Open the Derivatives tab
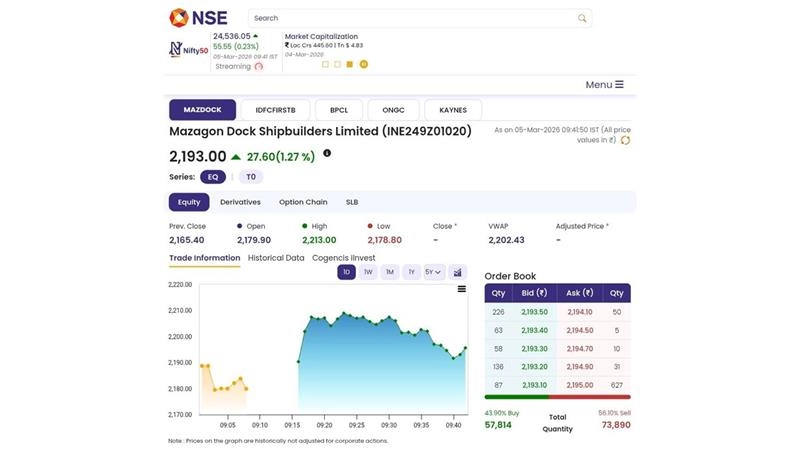Image resolution: width=800 pixels, height=450 pixels. (x=240, y=202)
